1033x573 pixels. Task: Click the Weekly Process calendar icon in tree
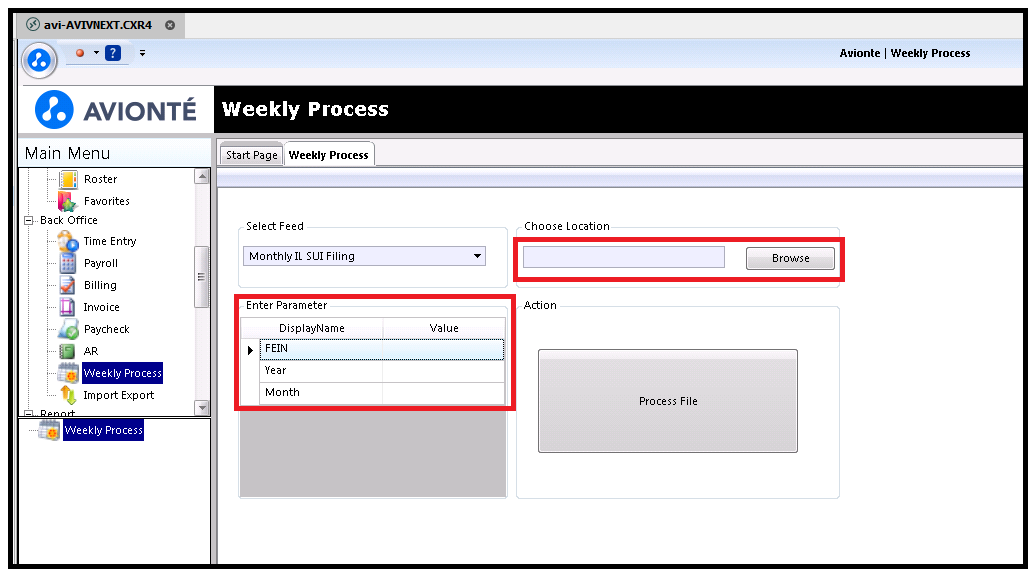(x=68, y=373)
